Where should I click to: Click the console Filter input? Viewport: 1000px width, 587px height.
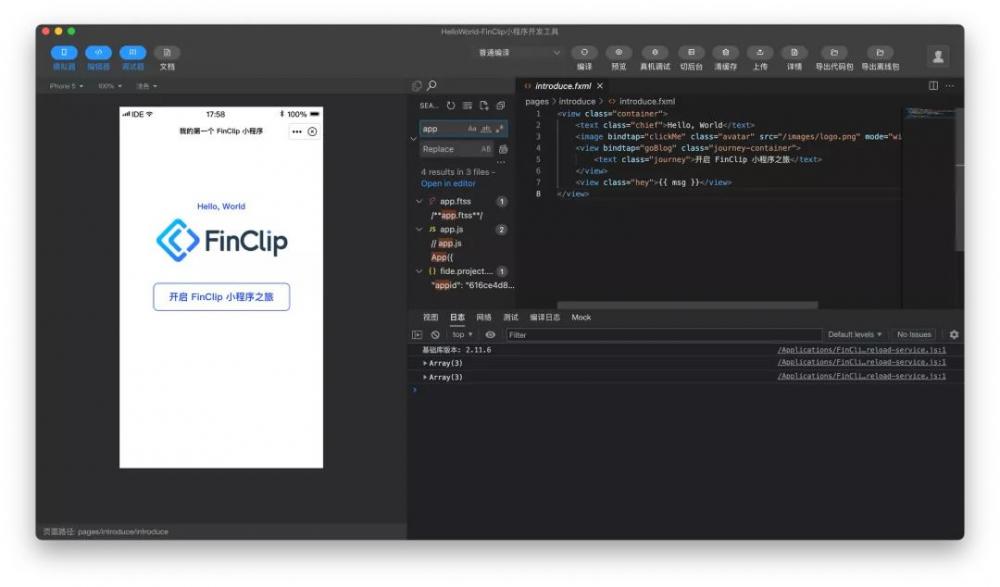pos(663,334)
